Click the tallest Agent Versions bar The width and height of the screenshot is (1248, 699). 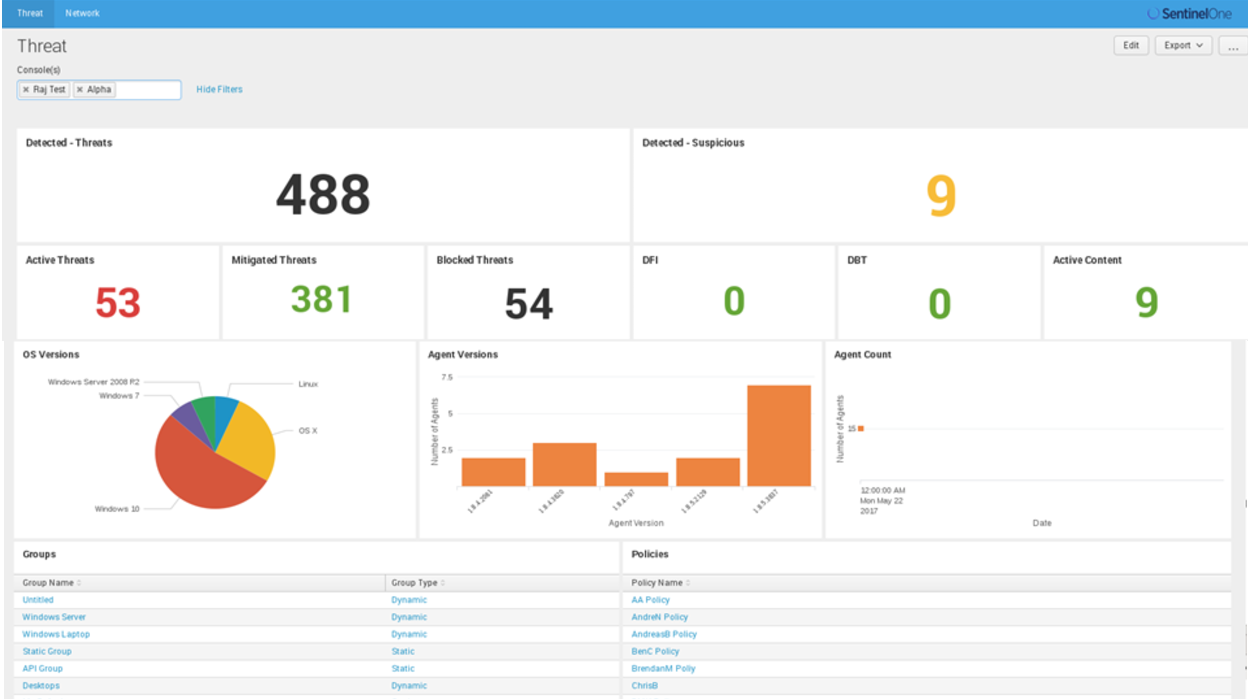[x=778, y=436]
